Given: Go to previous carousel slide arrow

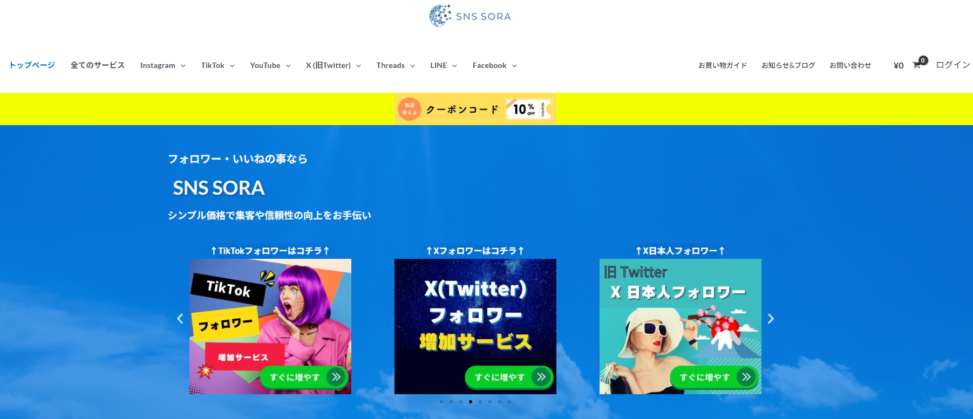Looking at the screenshot, I should point(180,318).
